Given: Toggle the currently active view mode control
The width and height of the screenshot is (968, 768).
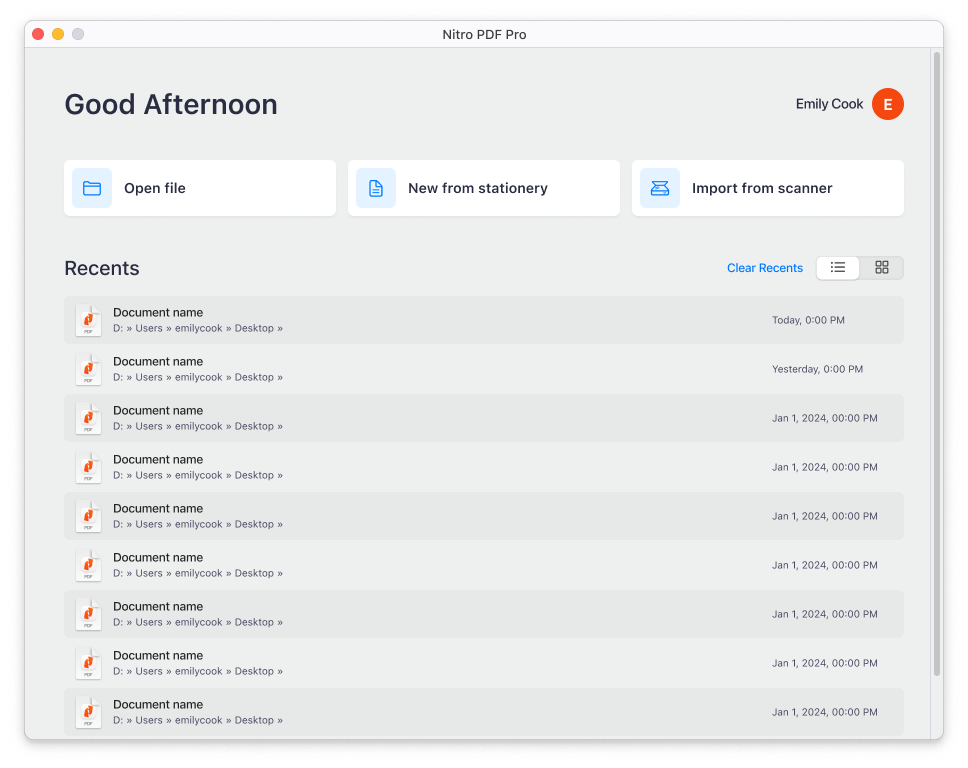Looking at the screenshot, I should tap(837, 267).
